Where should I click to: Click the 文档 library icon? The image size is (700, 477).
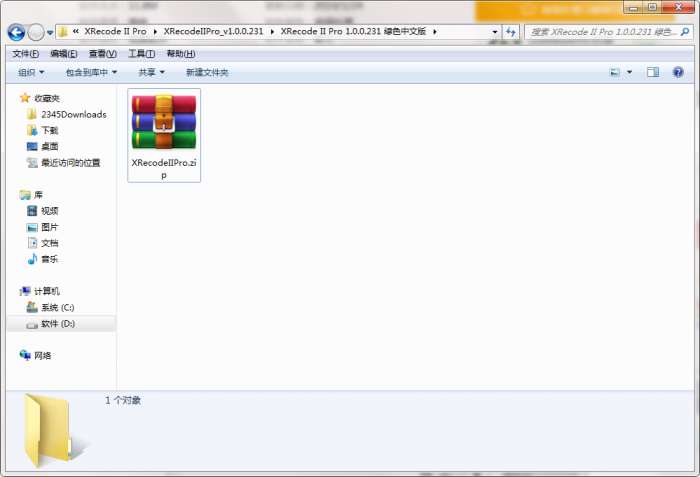32,243
